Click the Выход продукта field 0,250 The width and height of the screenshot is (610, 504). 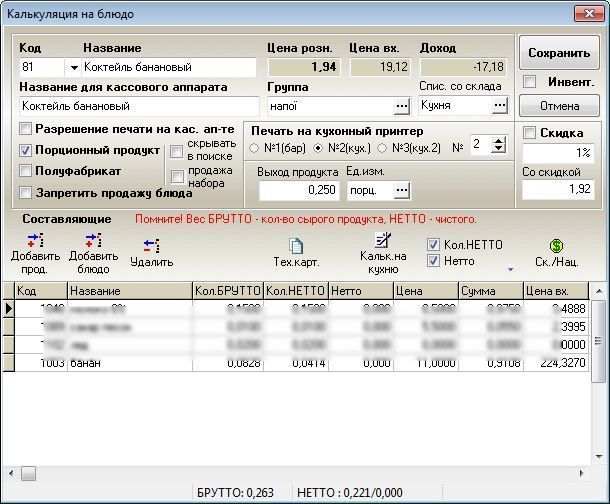pos(298,190)
